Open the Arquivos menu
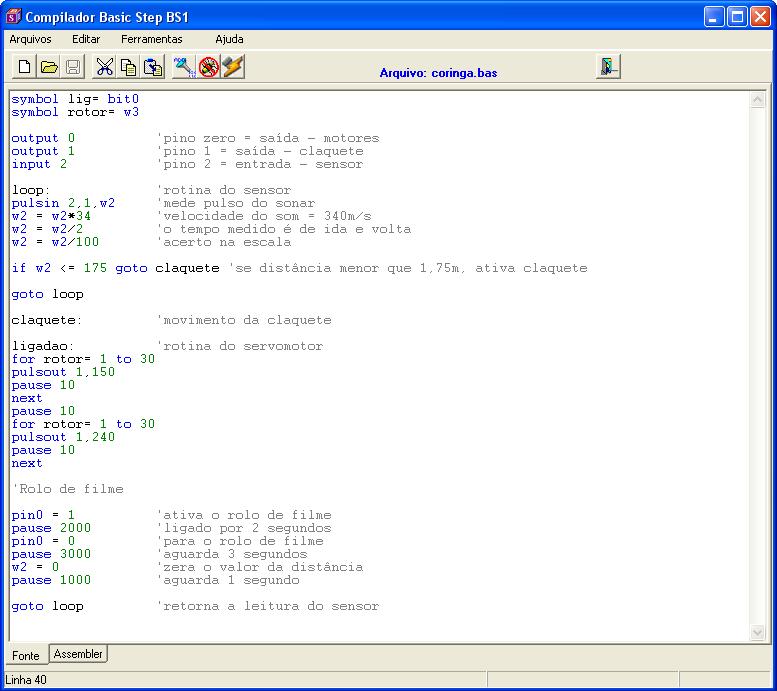The image size is (777, 691). pos(30,39)
